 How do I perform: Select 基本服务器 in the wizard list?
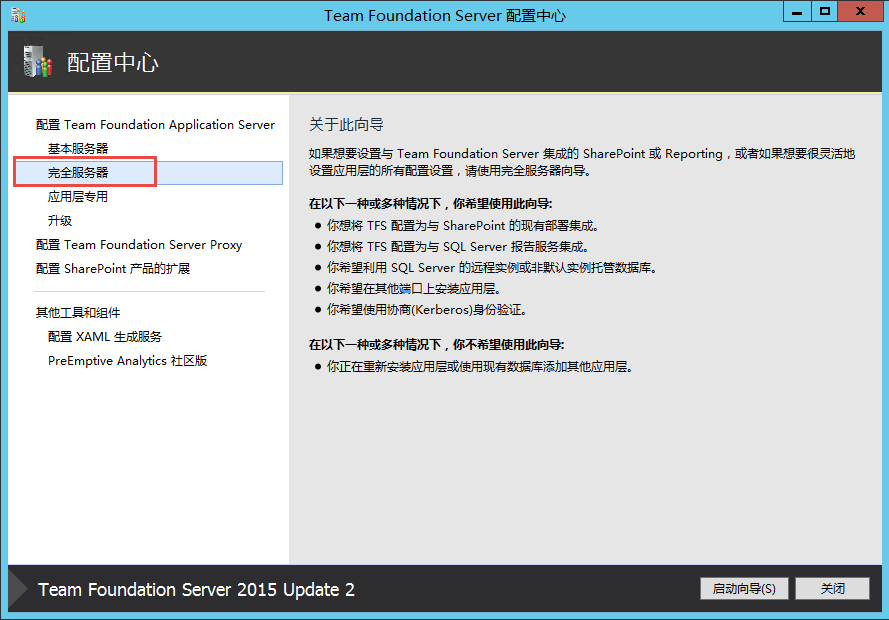coord(78,148)
